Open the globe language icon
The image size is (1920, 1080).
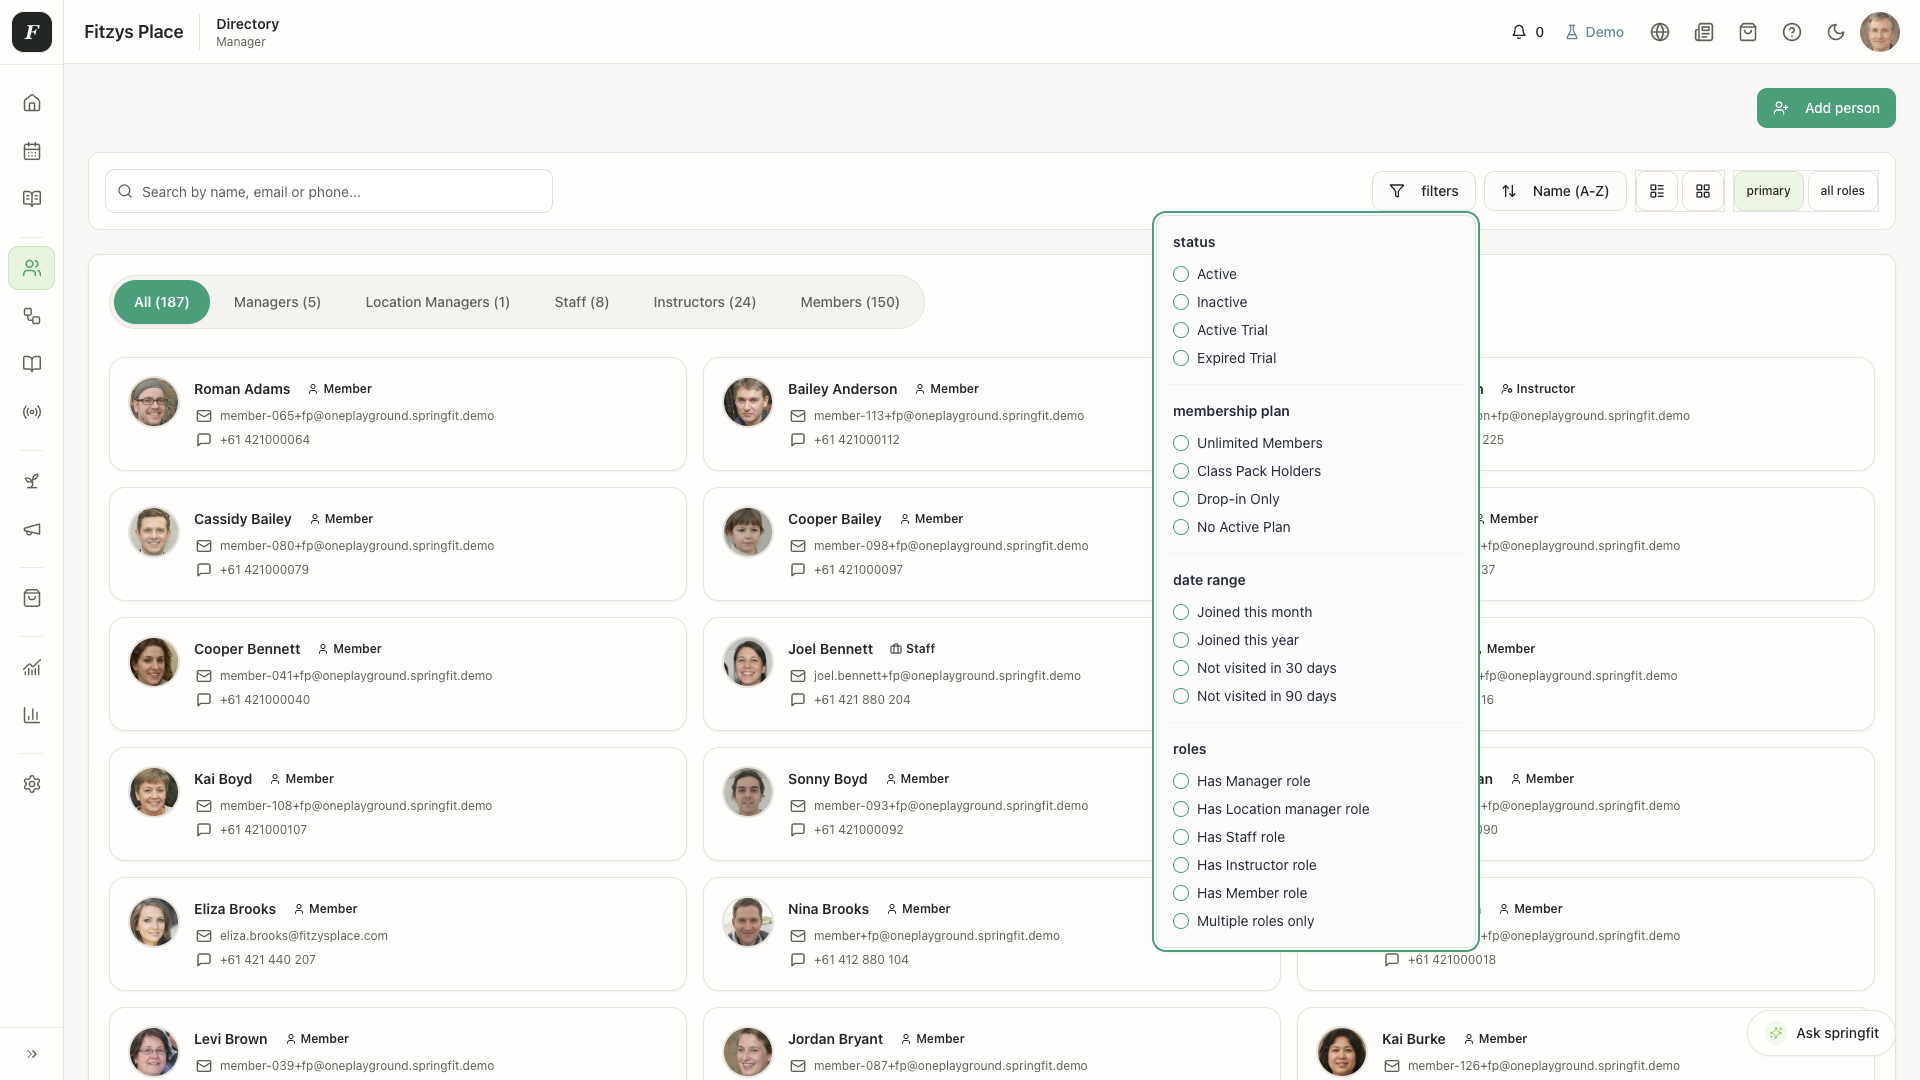click(1660, 32)
